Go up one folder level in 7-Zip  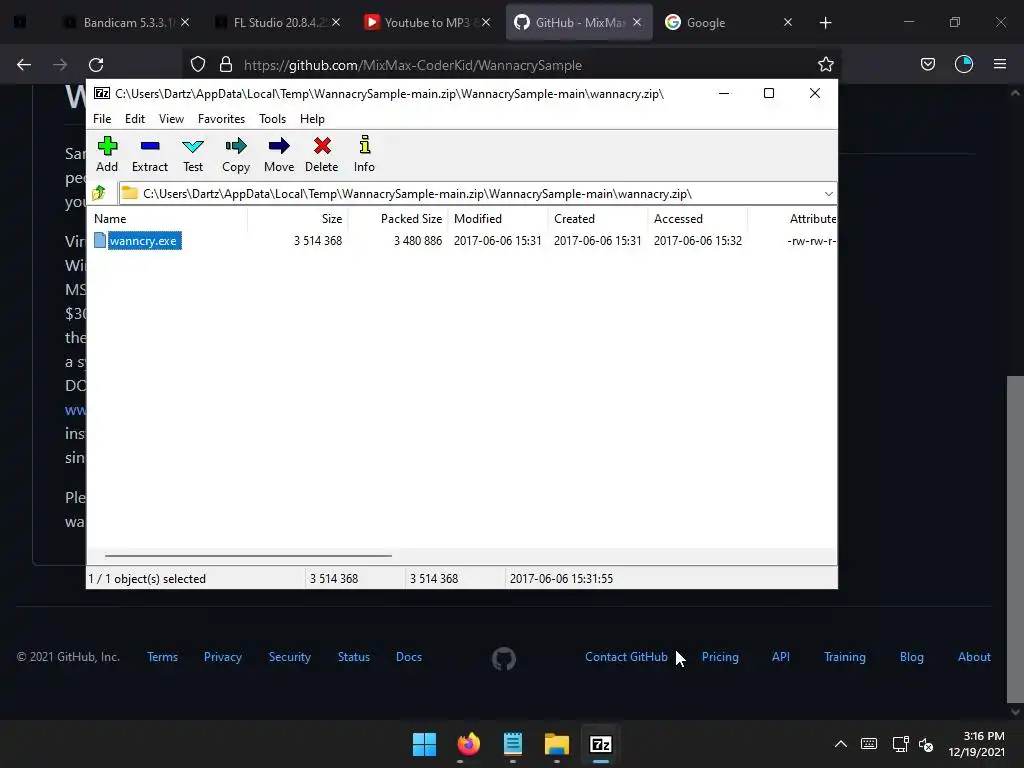pos(99,193)
